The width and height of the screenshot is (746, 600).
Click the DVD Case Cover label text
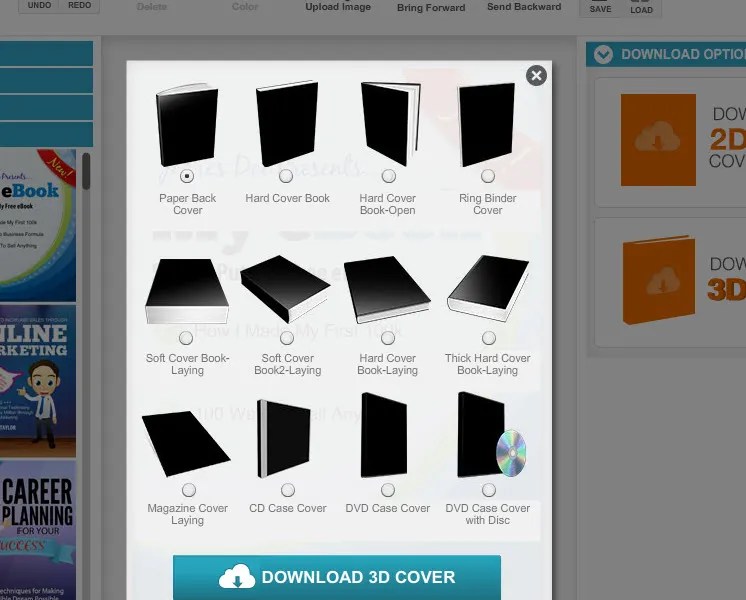click(x=388, y=508)
